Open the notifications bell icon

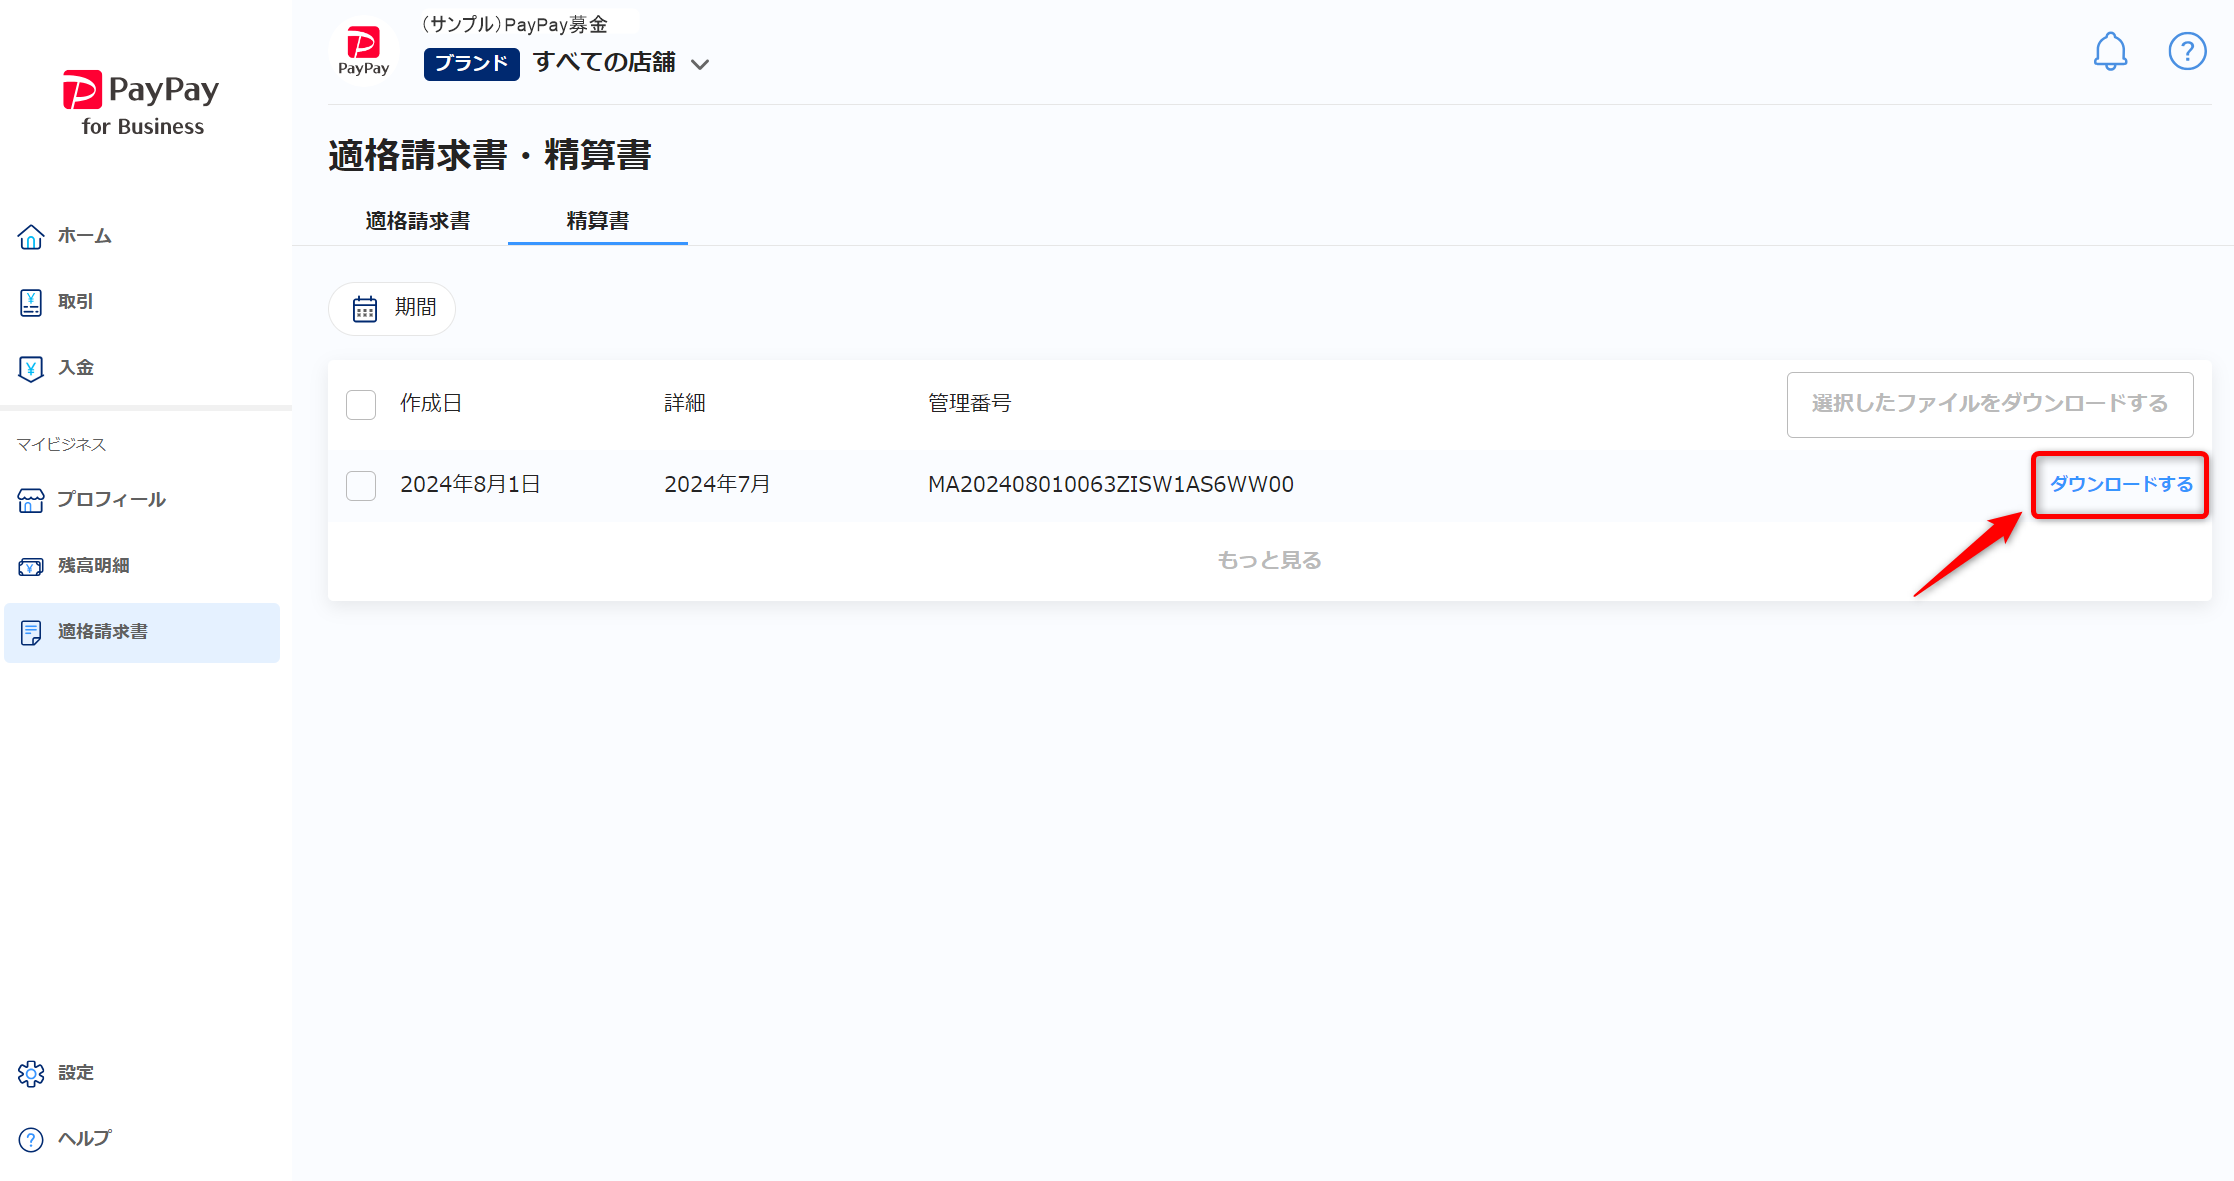[2110, 51]
